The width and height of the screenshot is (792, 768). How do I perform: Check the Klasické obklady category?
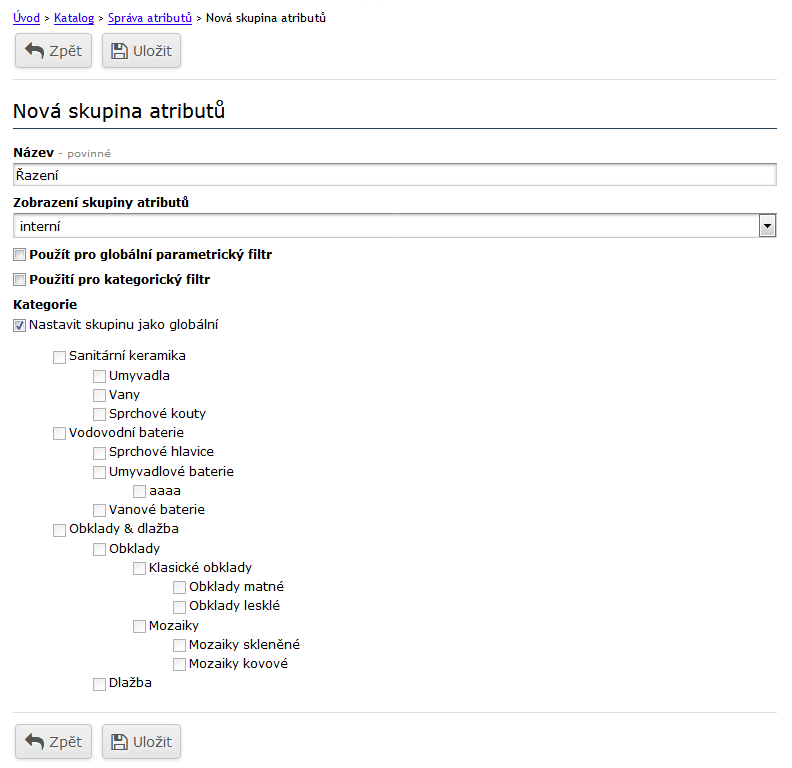pos(140,568)
